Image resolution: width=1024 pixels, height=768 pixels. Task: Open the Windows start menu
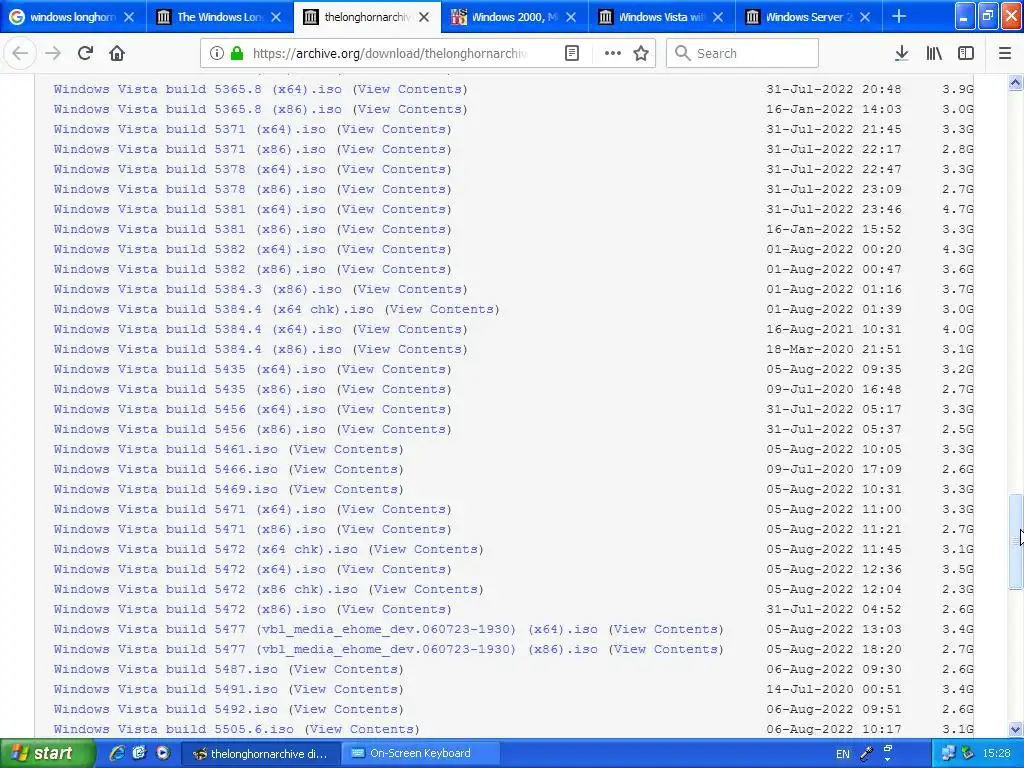pyautogui.click(x=47, y=754)
